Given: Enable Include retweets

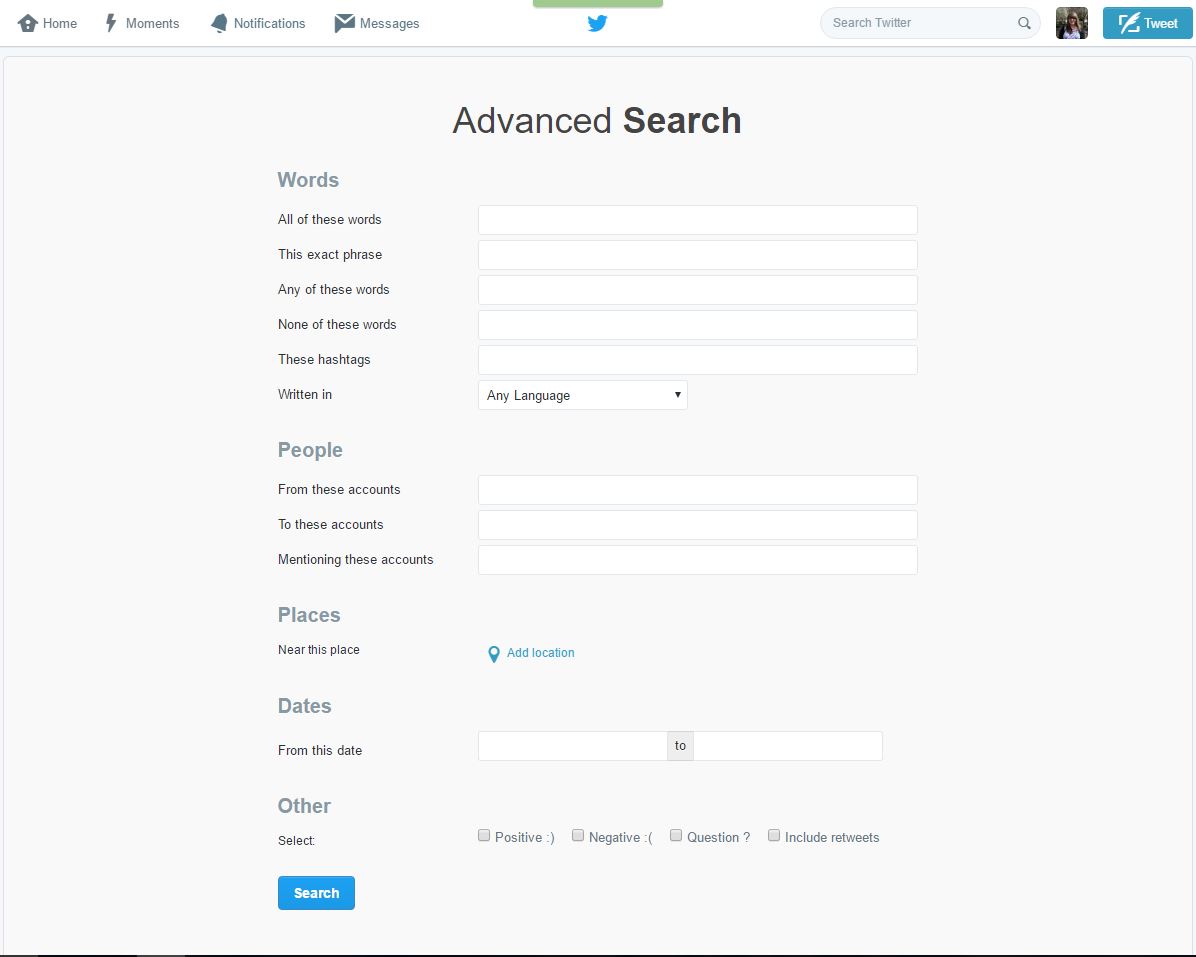Looking at the screenshot, I should tap(774, 834).
